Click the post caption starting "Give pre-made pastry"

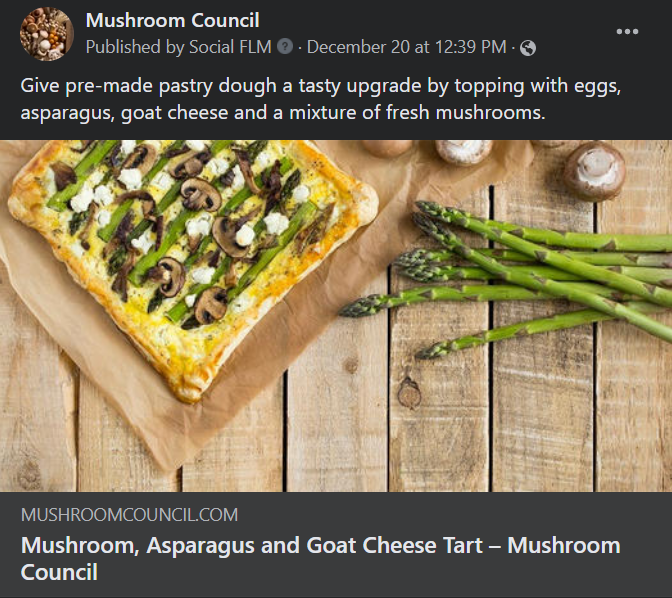point(320,86)
